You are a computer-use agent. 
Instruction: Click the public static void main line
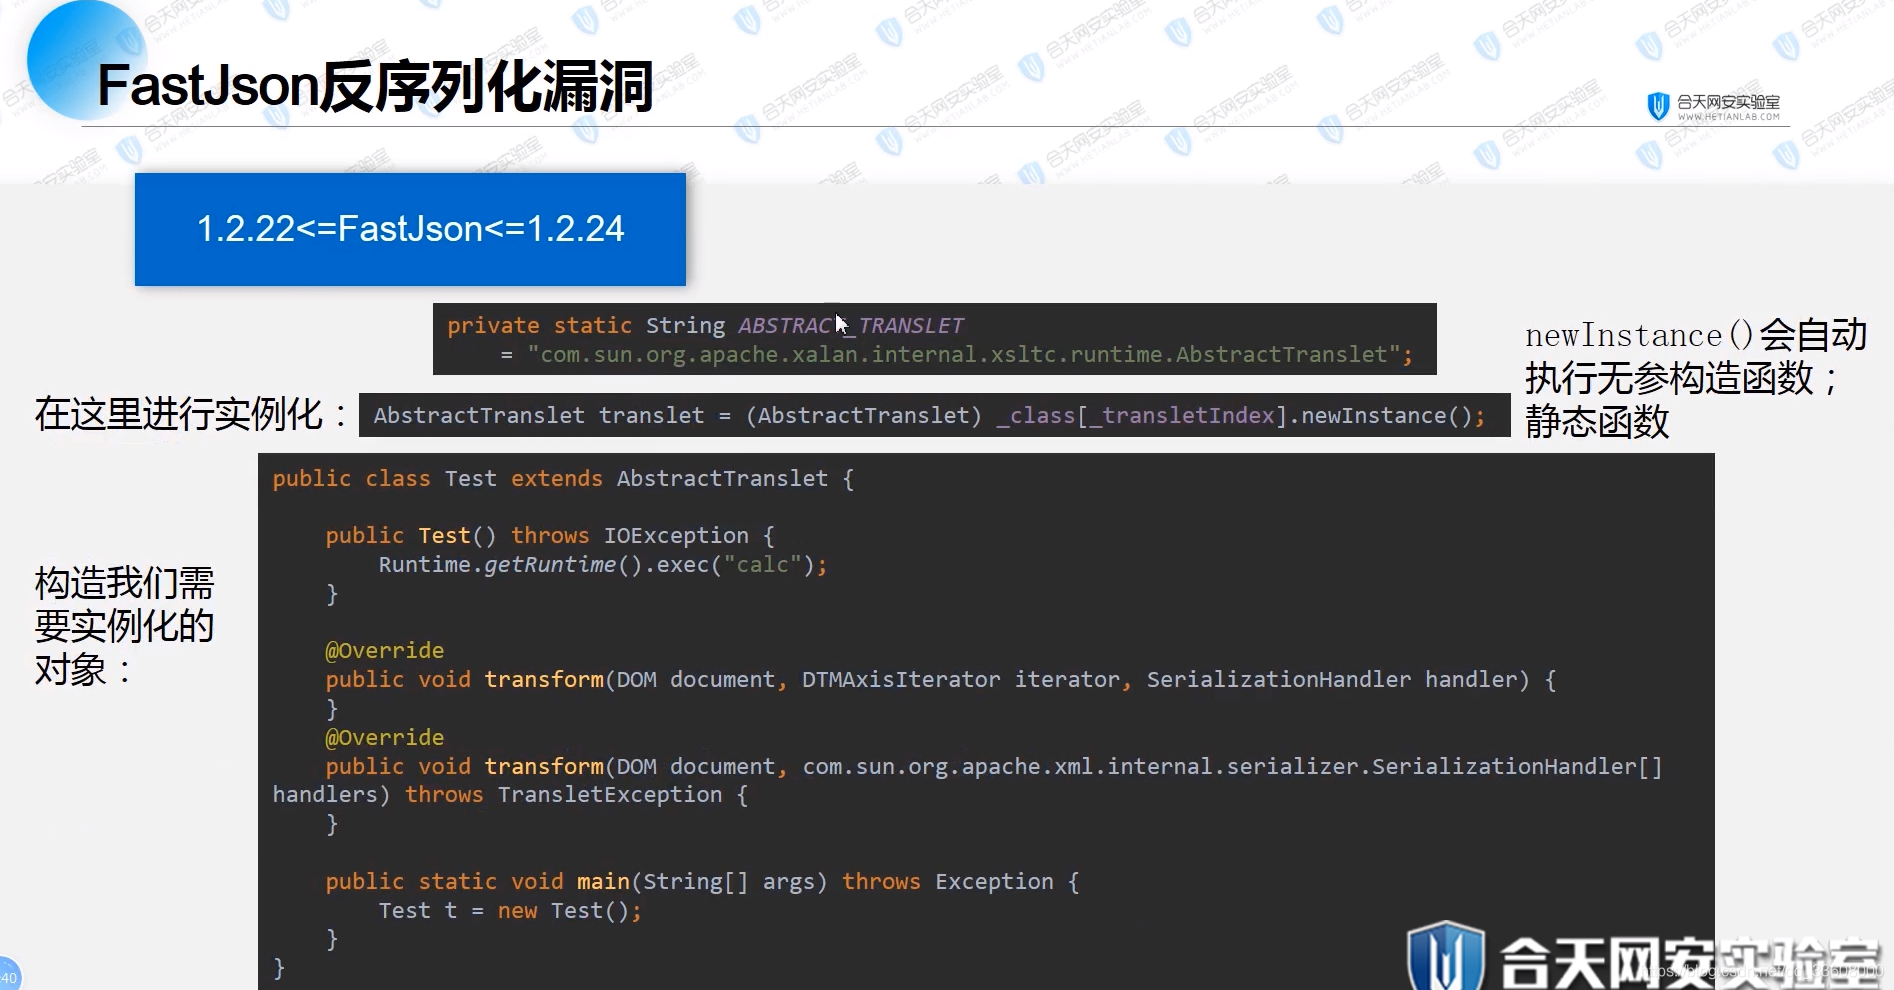pyautogui.click(x=702, y=882)
